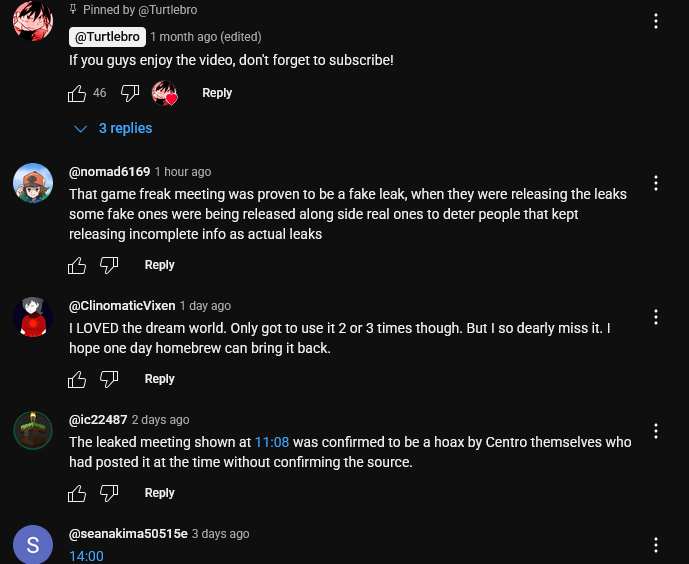Like the pinned @Turtlebro comment
689x564 pixels.
(77, 93)
